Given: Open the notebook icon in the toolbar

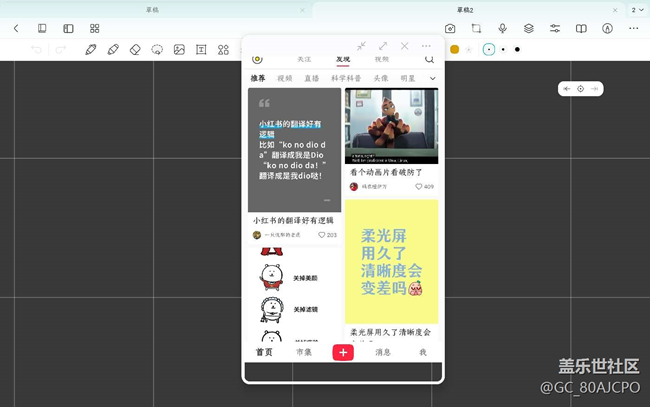Looking at the screenshot, I should (42, 28).
